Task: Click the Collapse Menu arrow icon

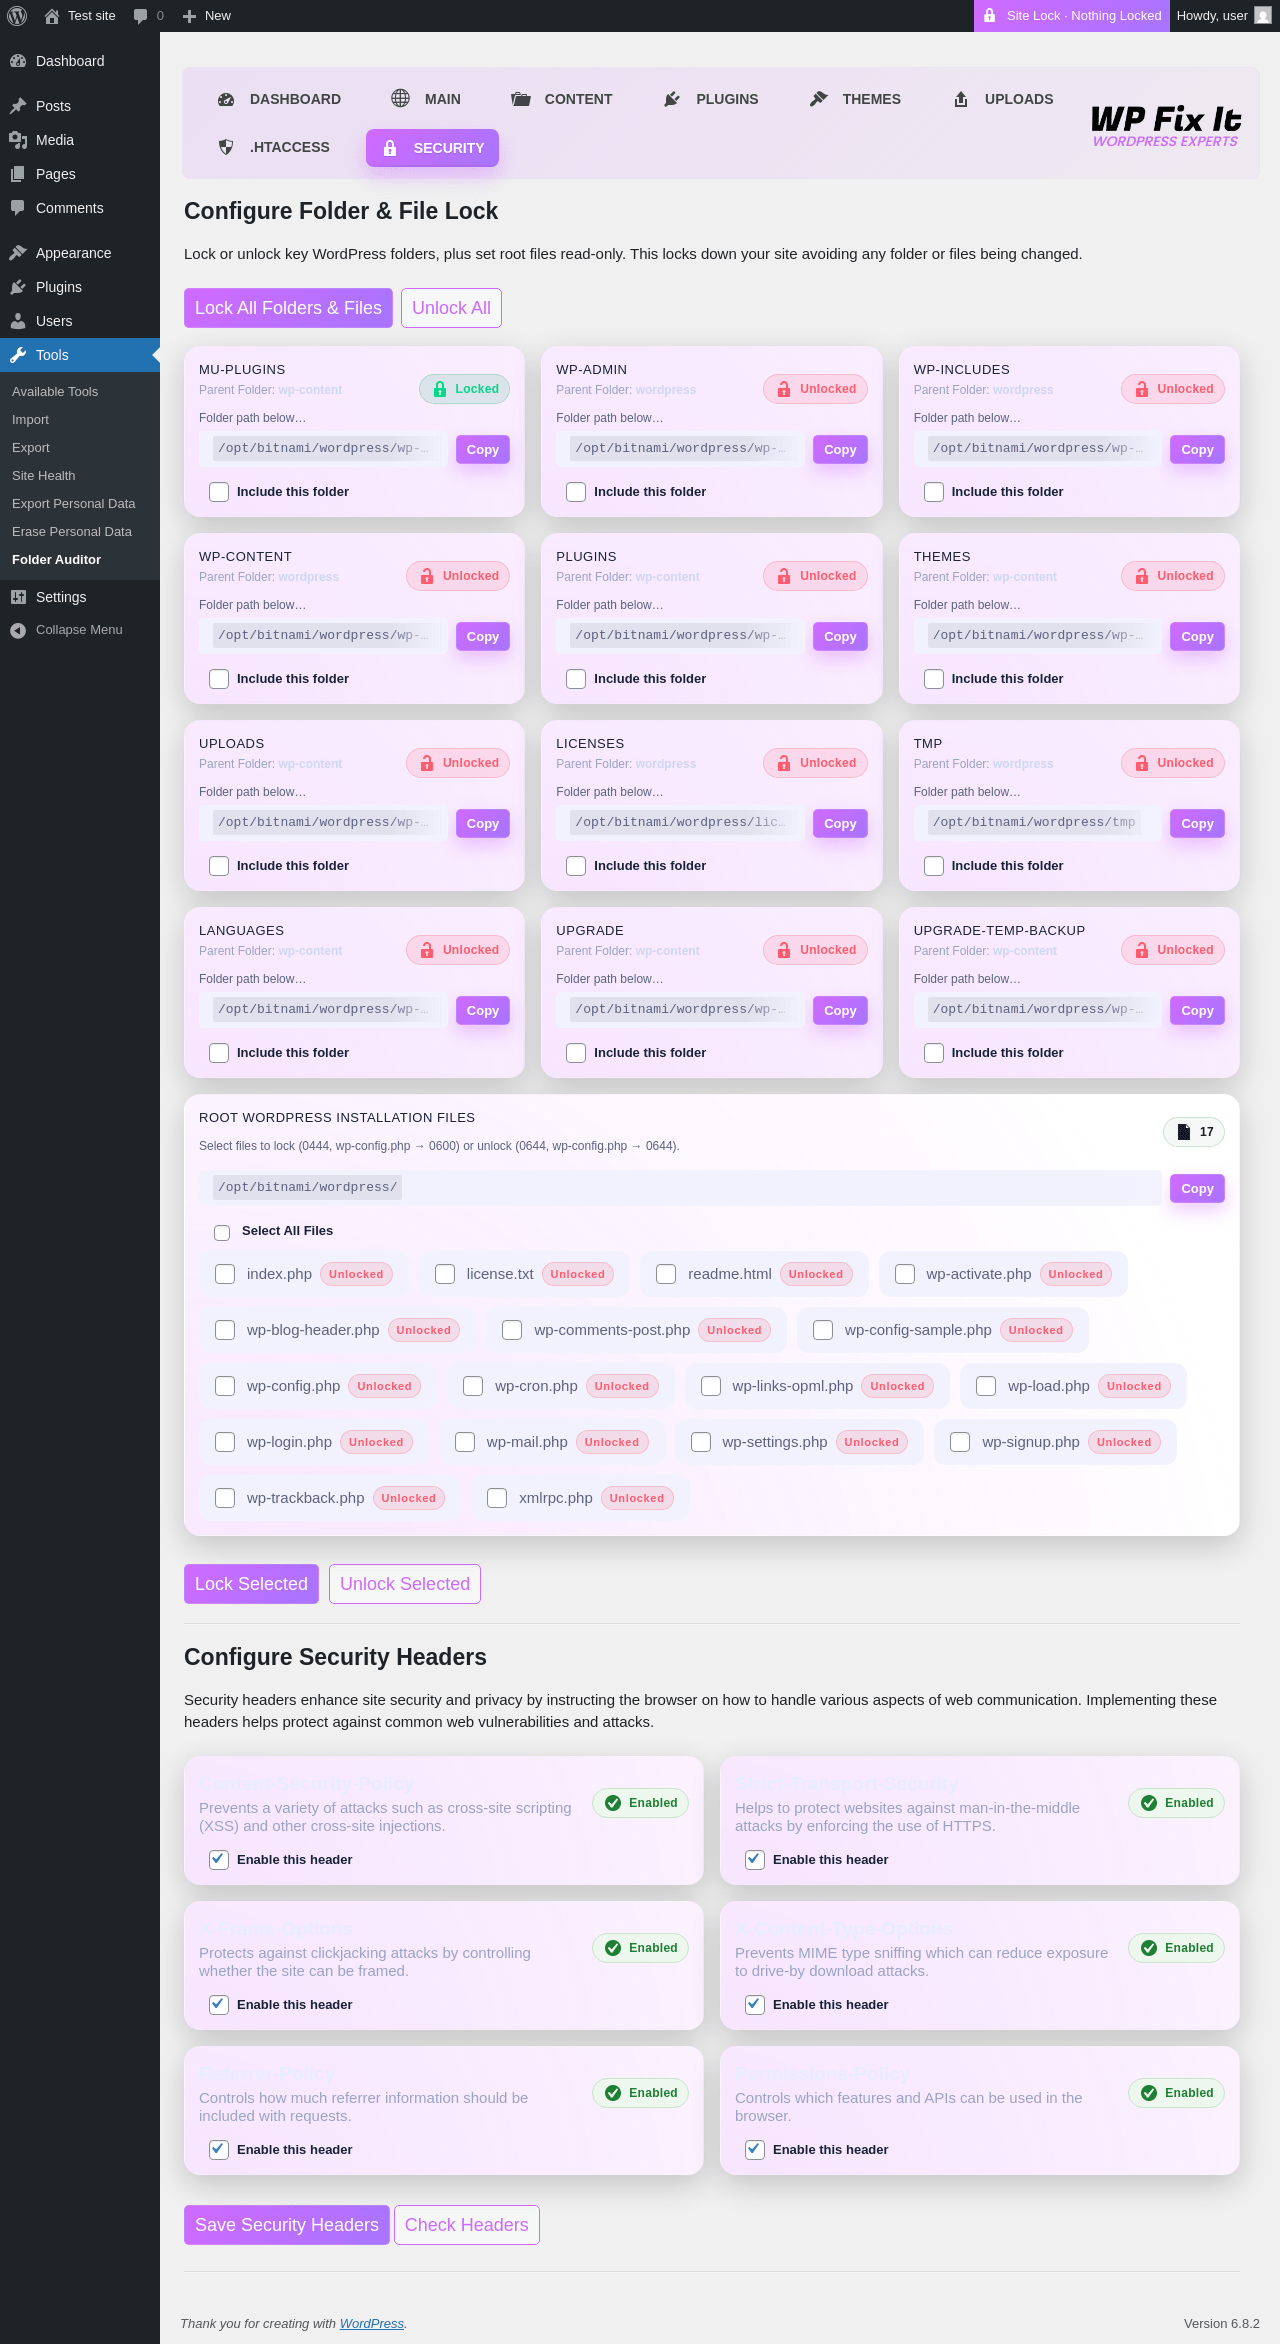Action: coord(18,630)
